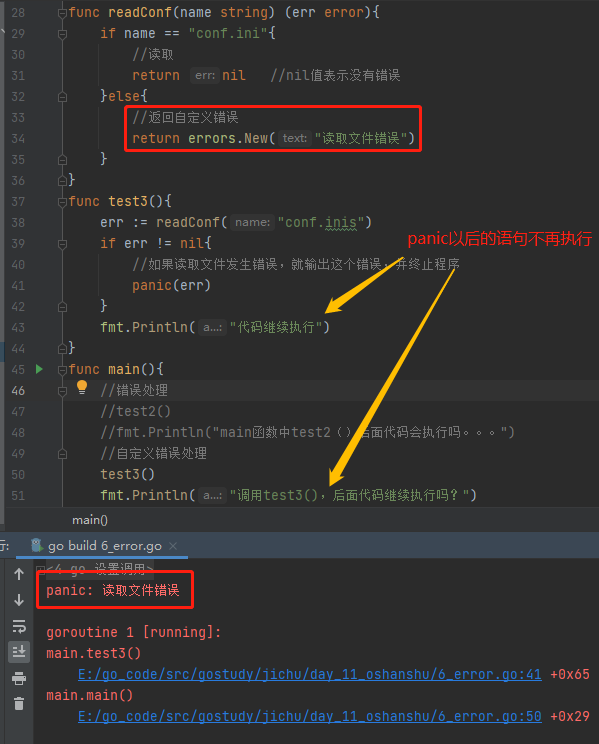Viewport: 599px width, 744px height.
Task: Open the 6_error.go:41 stack trace link
Action: click(x=309, y=674)
